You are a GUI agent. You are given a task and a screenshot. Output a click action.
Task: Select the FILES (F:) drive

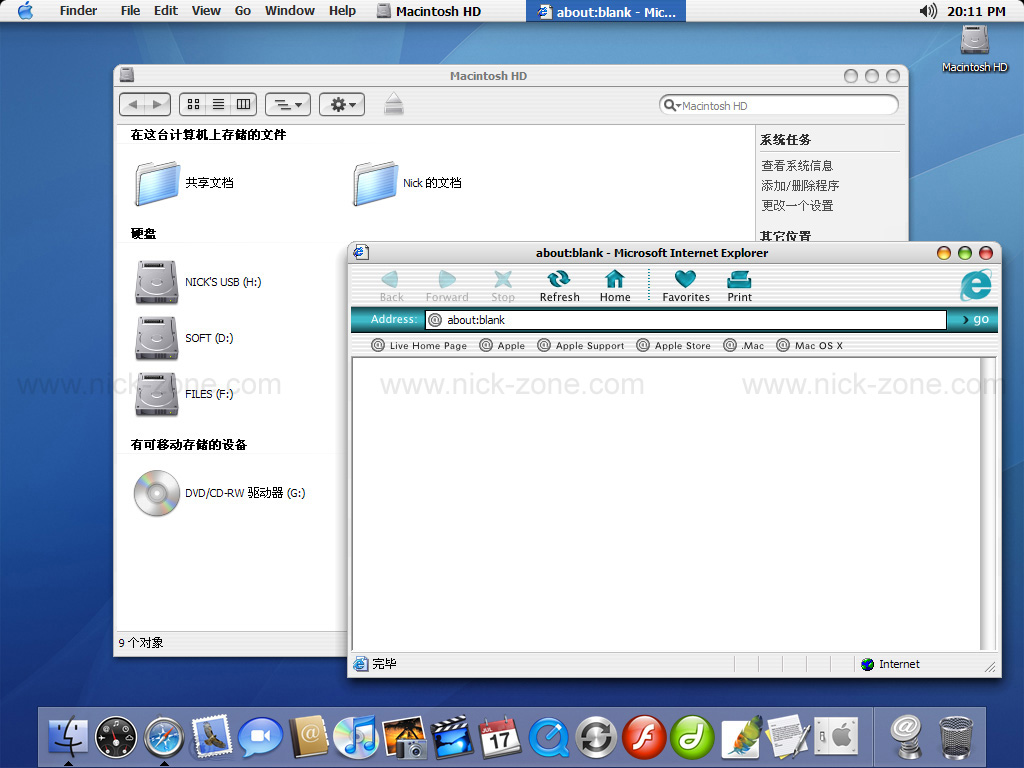click(184, 394)
